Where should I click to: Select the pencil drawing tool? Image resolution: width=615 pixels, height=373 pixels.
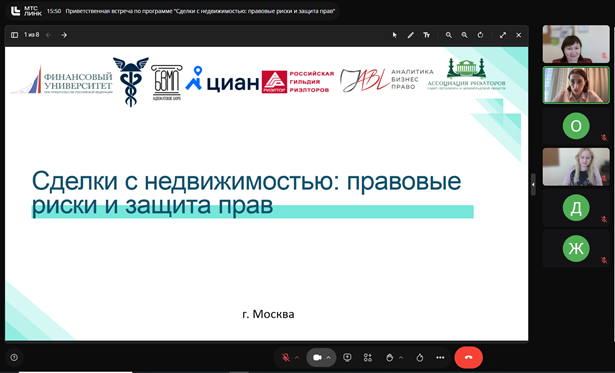coord(410,35)
